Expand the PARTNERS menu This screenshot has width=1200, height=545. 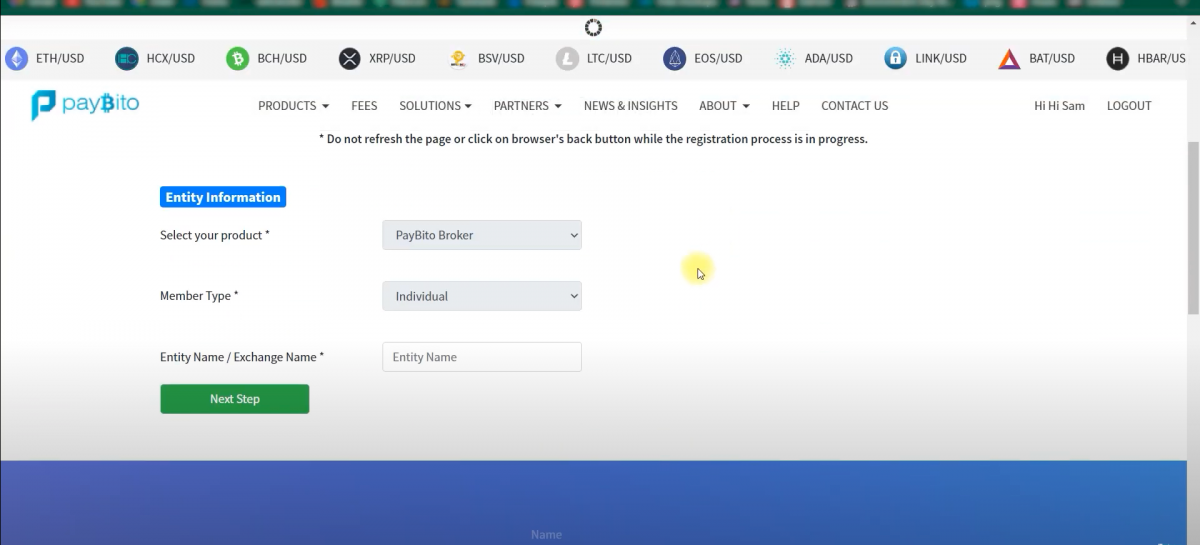pos(527,106)
